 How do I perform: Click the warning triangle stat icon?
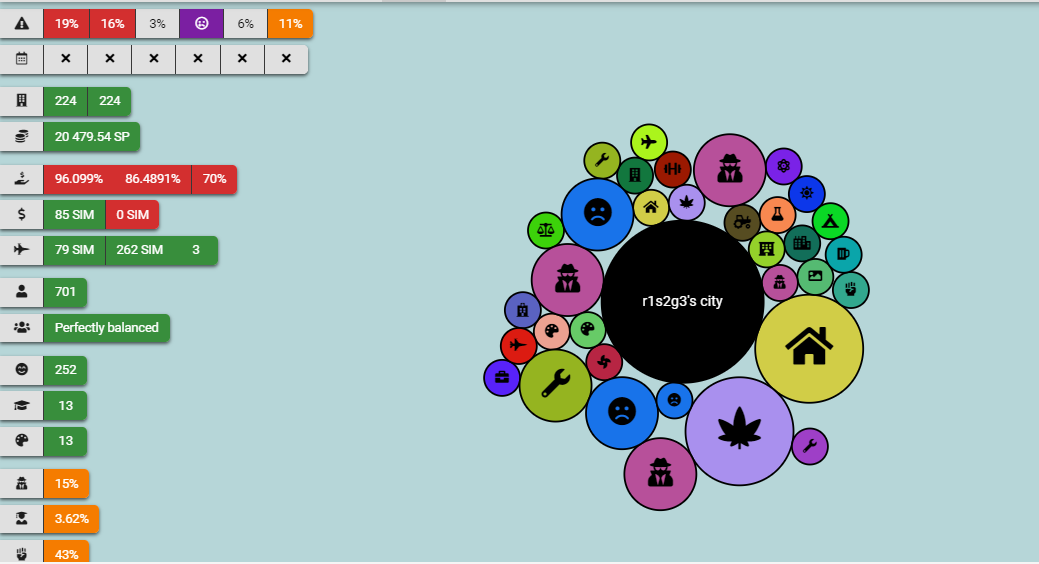(22, 24)
